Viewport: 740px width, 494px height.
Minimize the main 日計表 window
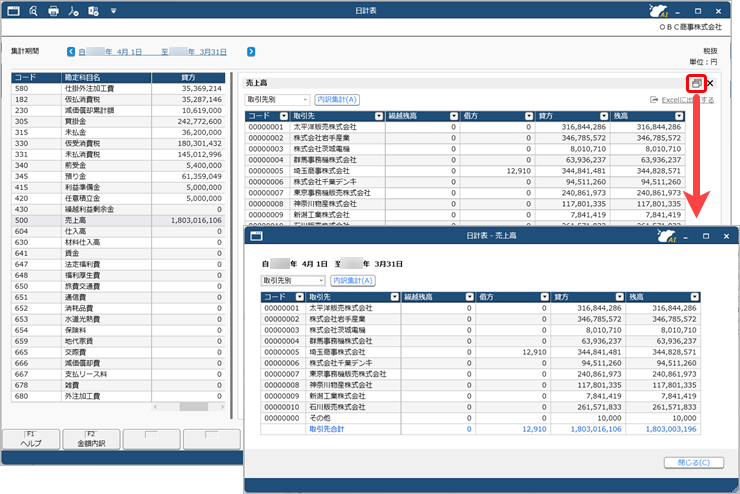pos(678,11)
